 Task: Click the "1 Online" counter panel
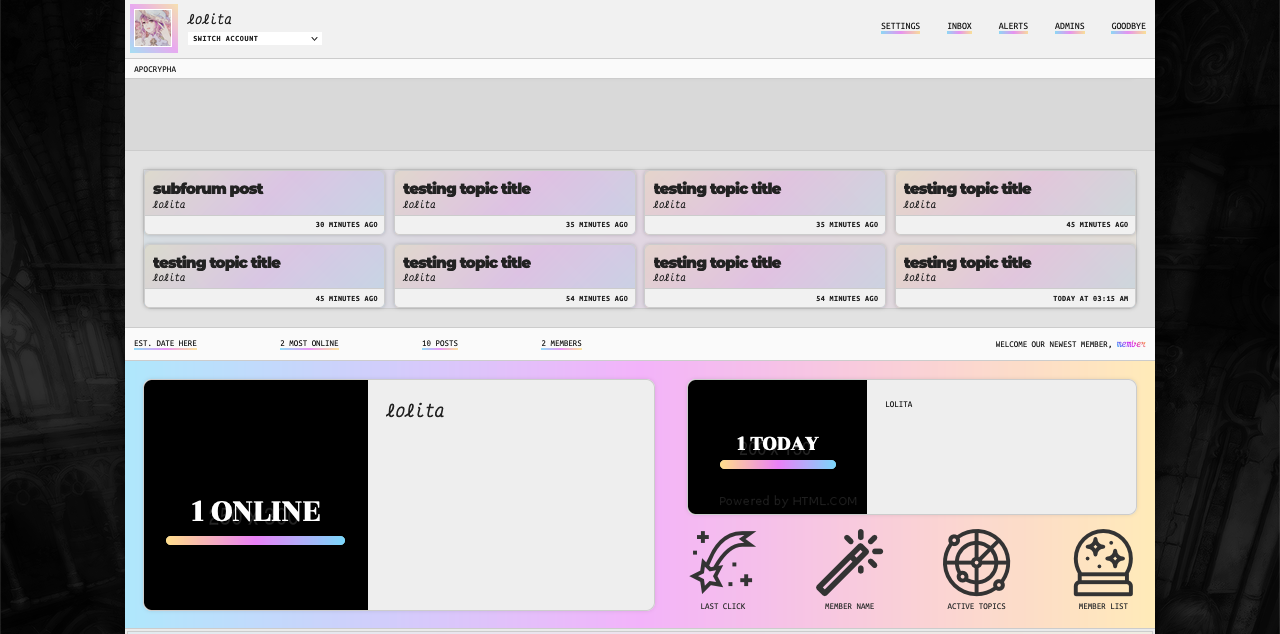pos(256,495)
